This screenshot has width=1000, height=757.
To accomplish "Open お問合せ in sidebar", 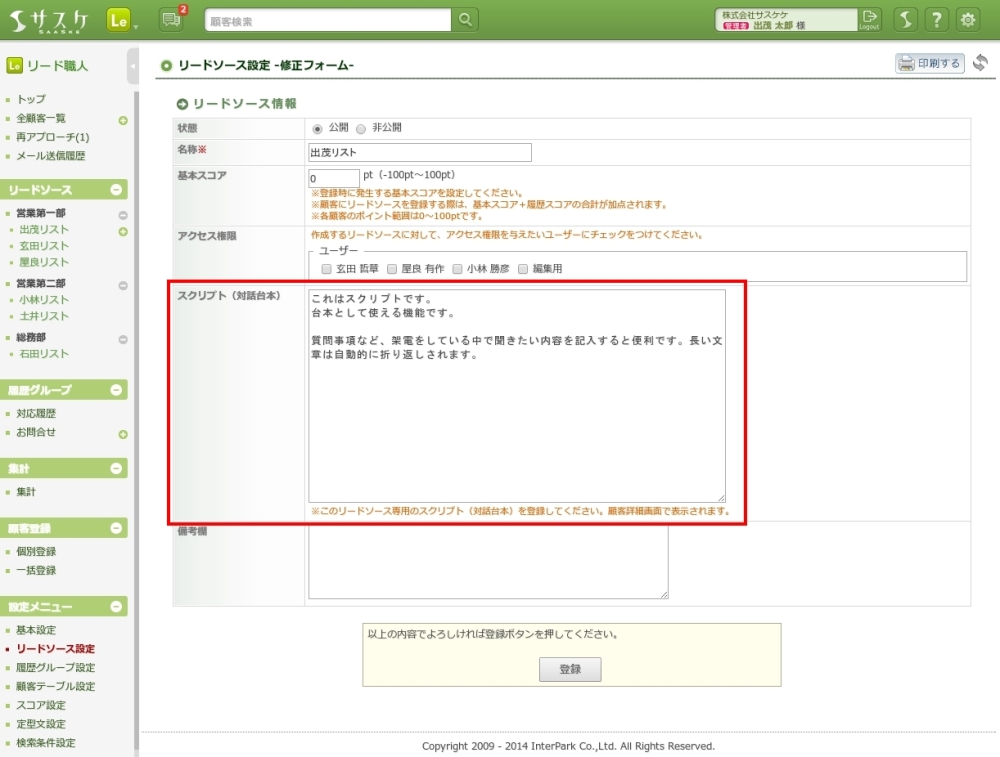I will 36,432.
